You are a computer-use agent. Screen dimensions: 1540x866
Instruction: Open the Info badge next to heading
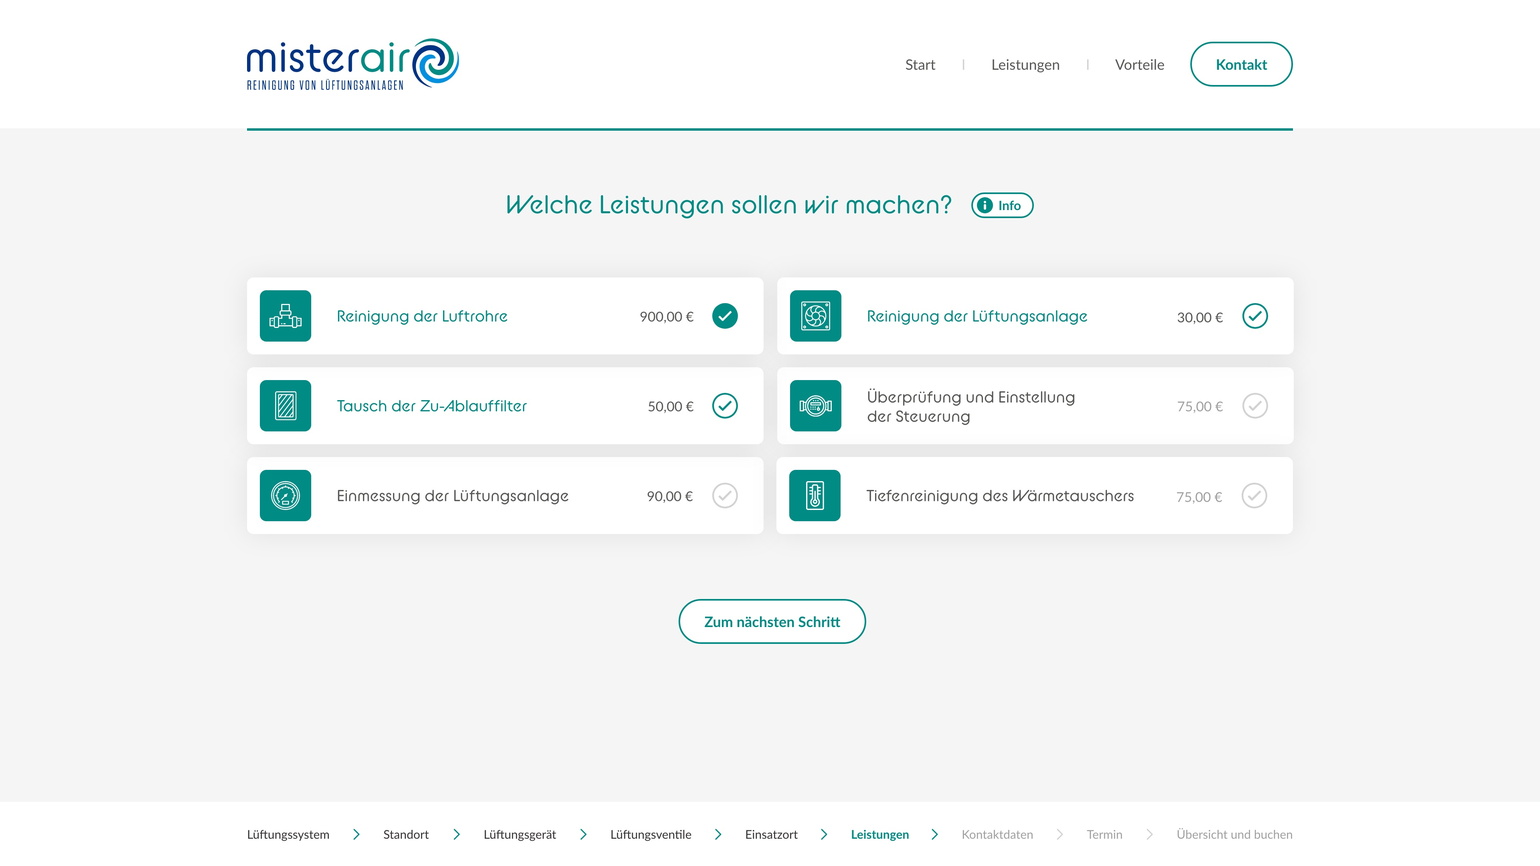coord(1002,205)
